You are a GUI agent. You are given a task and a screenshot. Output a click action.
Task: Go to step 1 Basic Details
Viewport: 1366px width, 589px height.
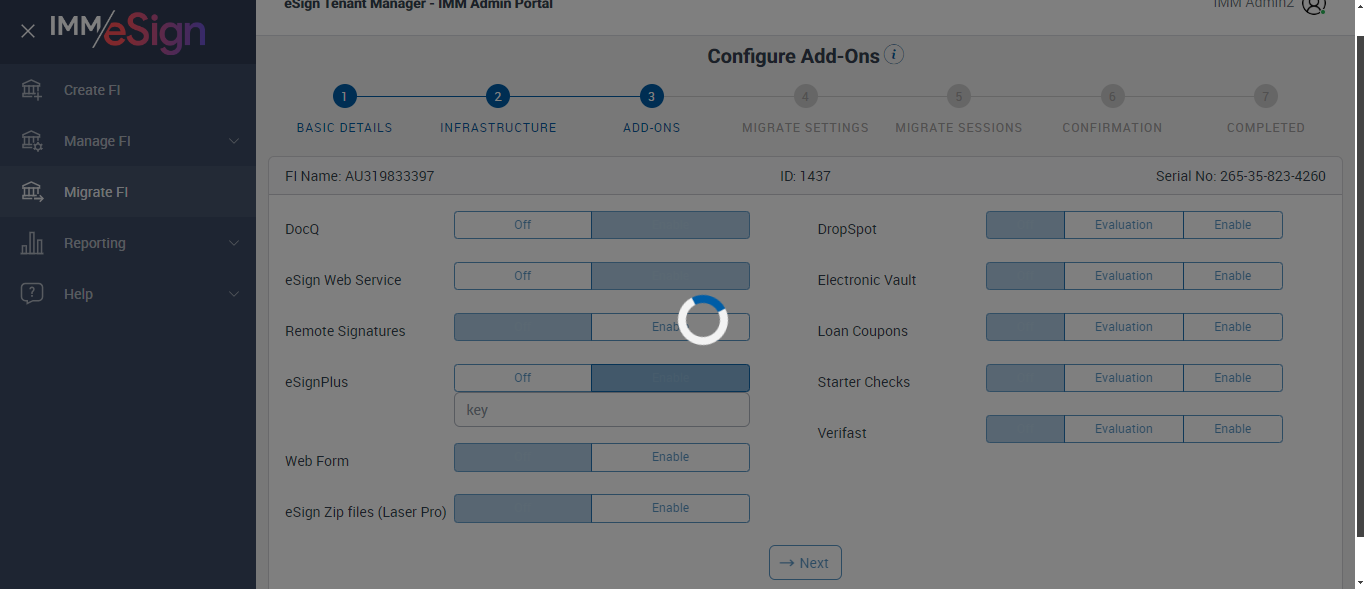344,97
